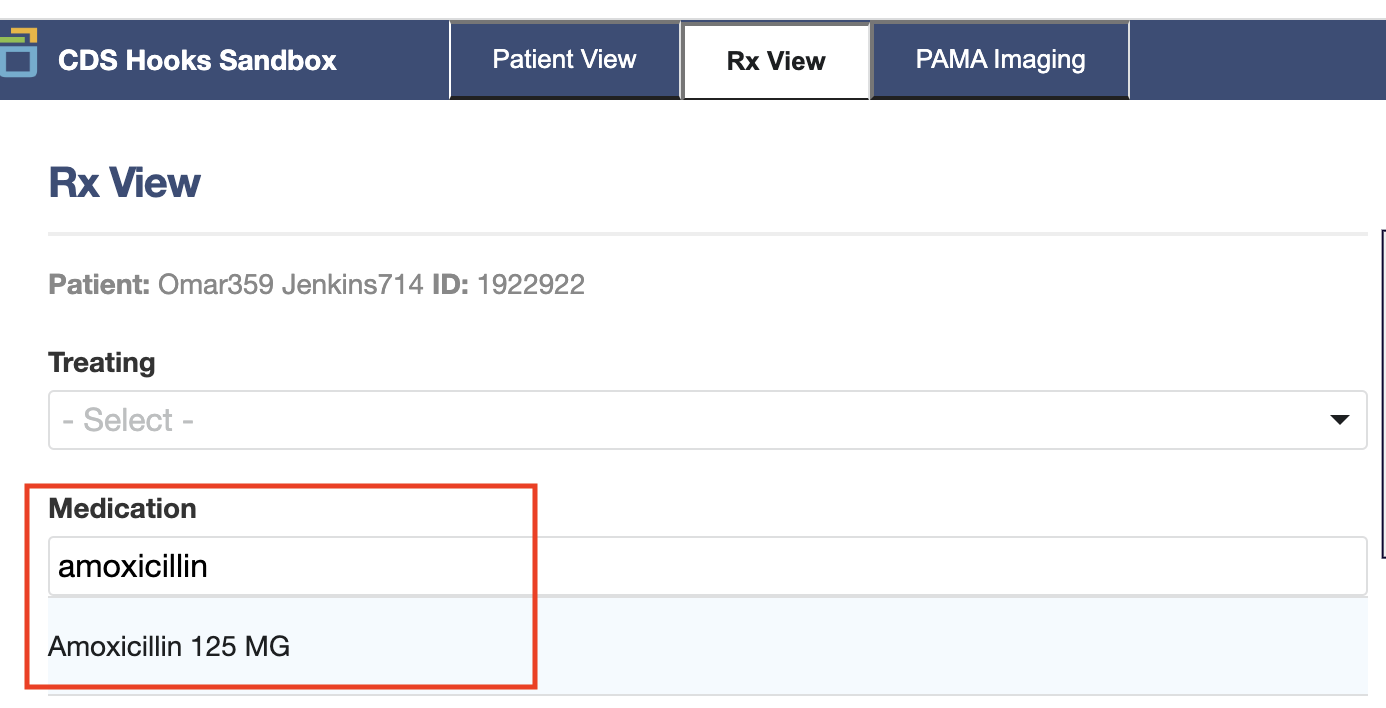
Task: Select the Rx View tab
Action: (776, 61)
